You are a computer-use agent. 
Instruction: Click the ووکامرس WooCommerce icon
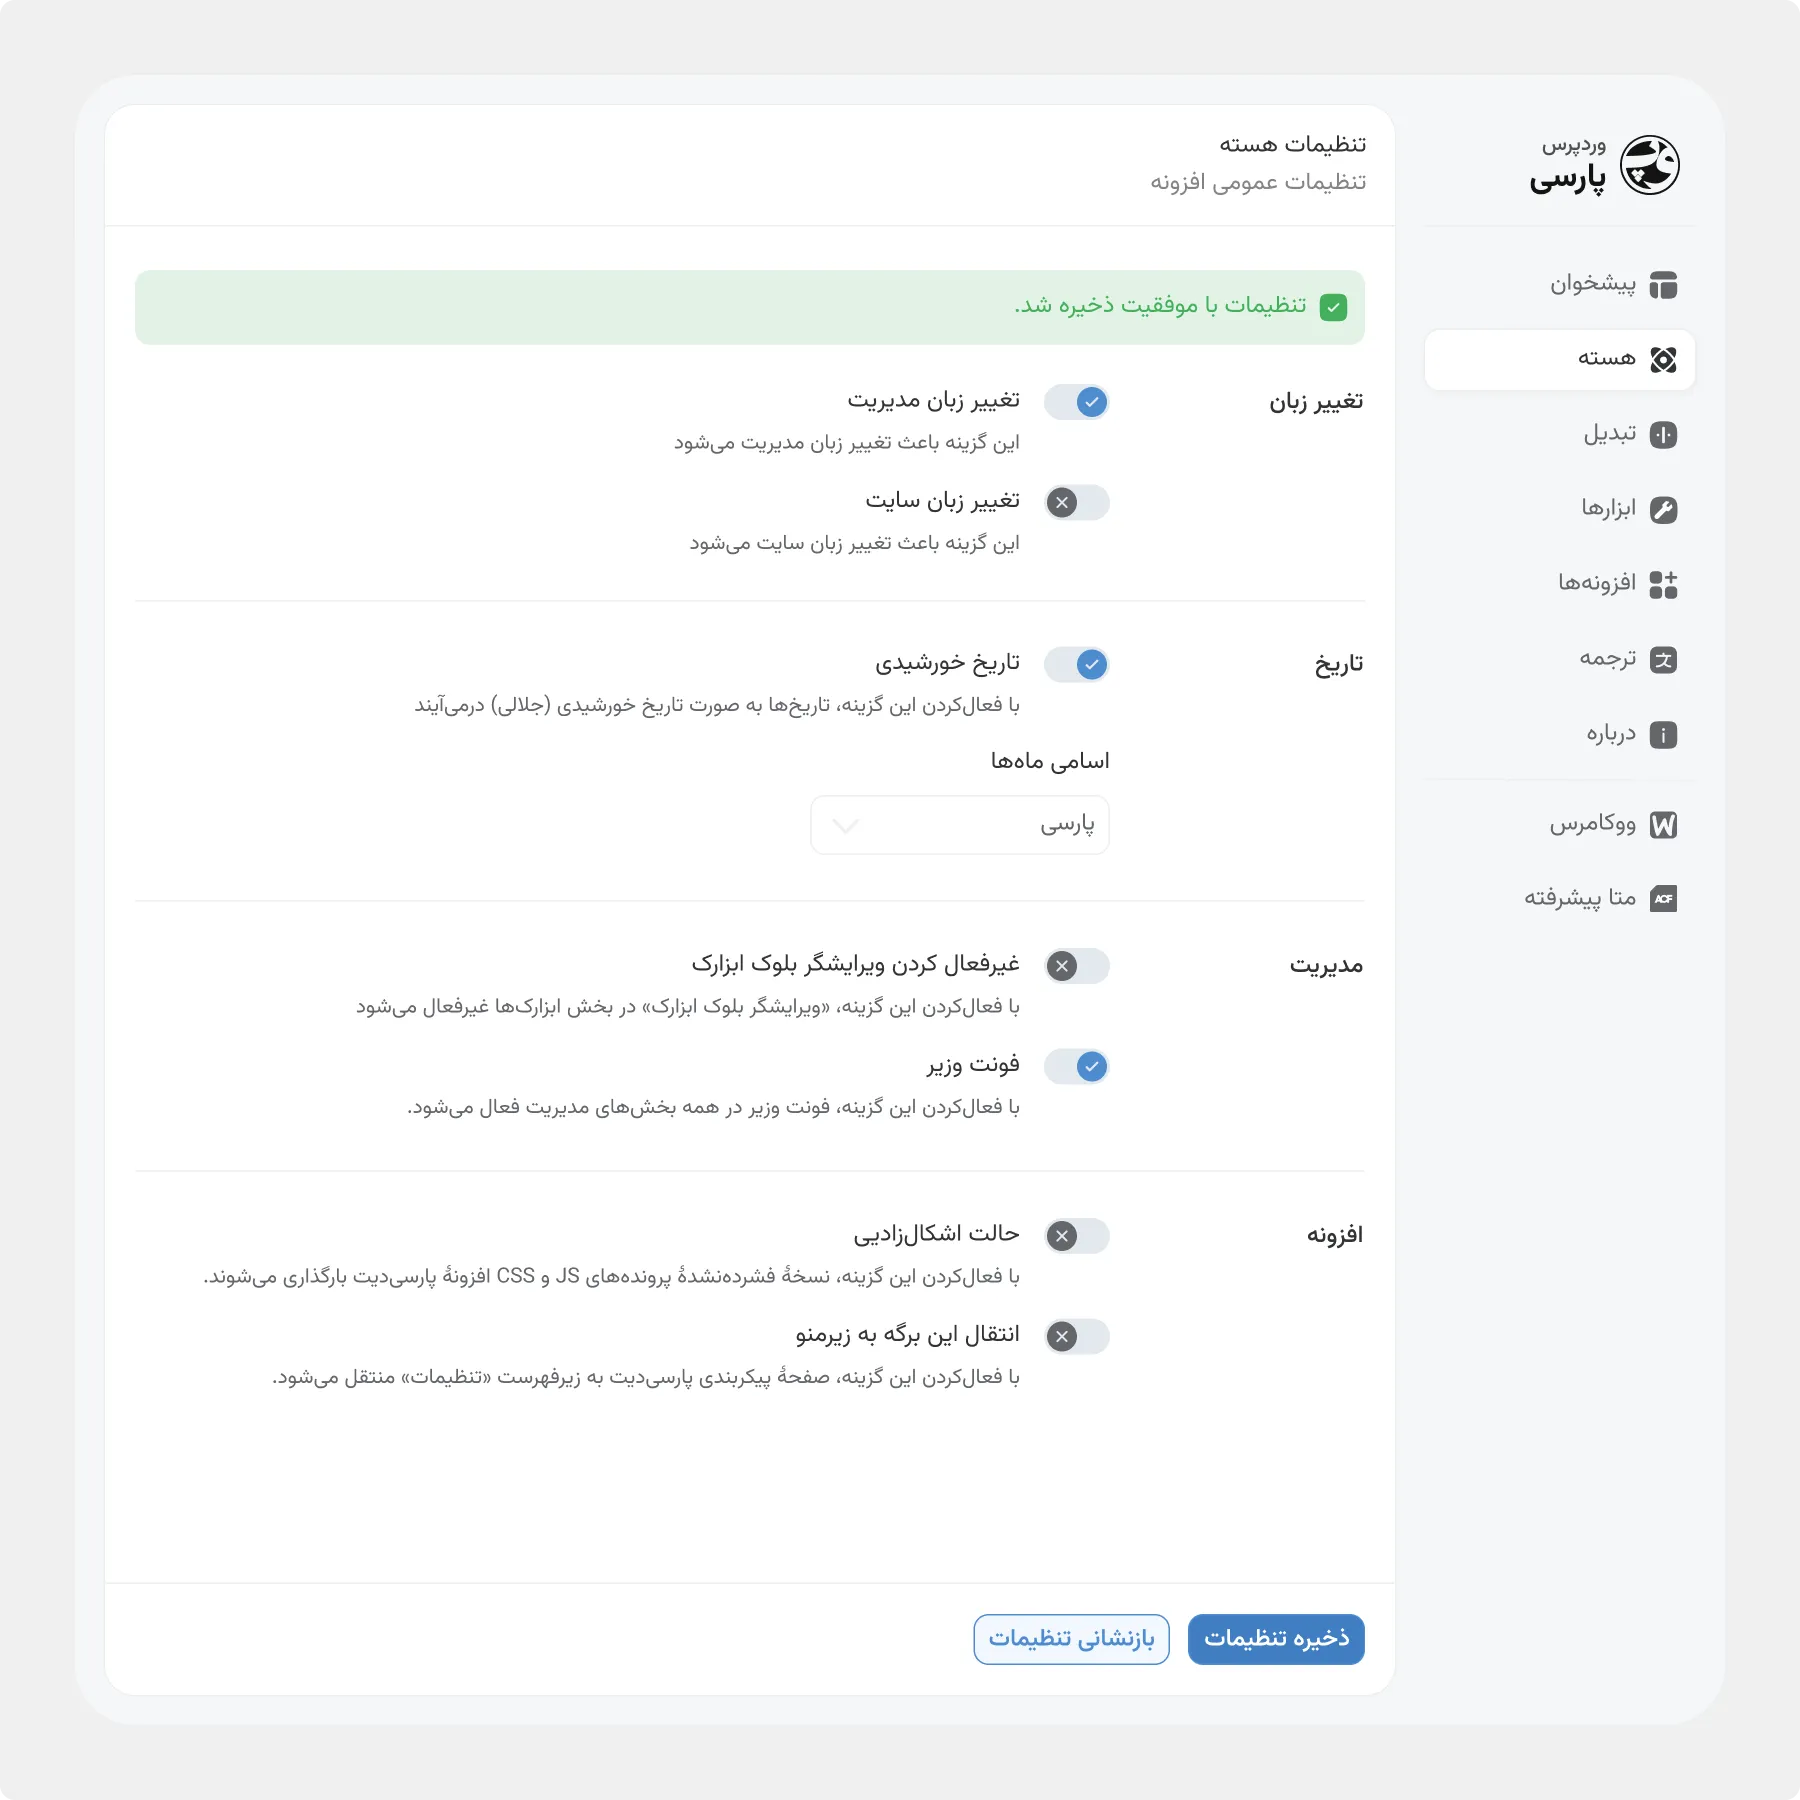pos(1663,824)
